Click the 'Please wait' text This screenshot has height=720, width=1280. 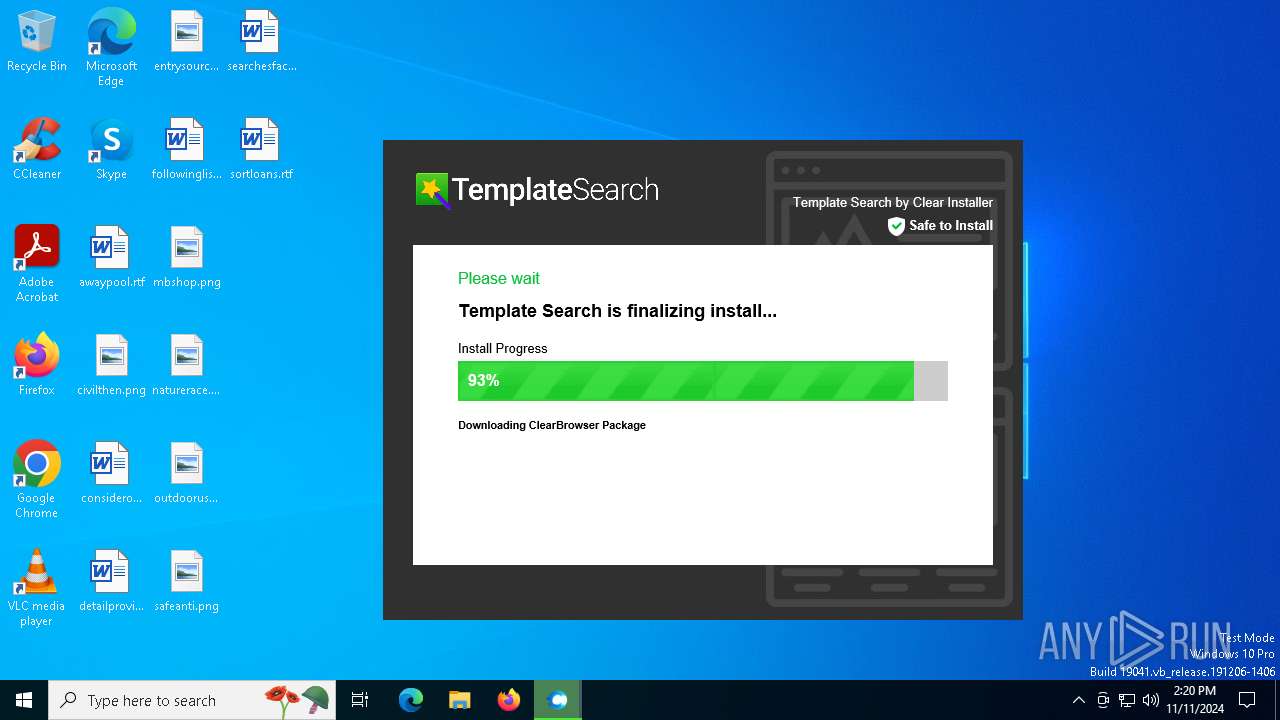click(x=498, y=278)
